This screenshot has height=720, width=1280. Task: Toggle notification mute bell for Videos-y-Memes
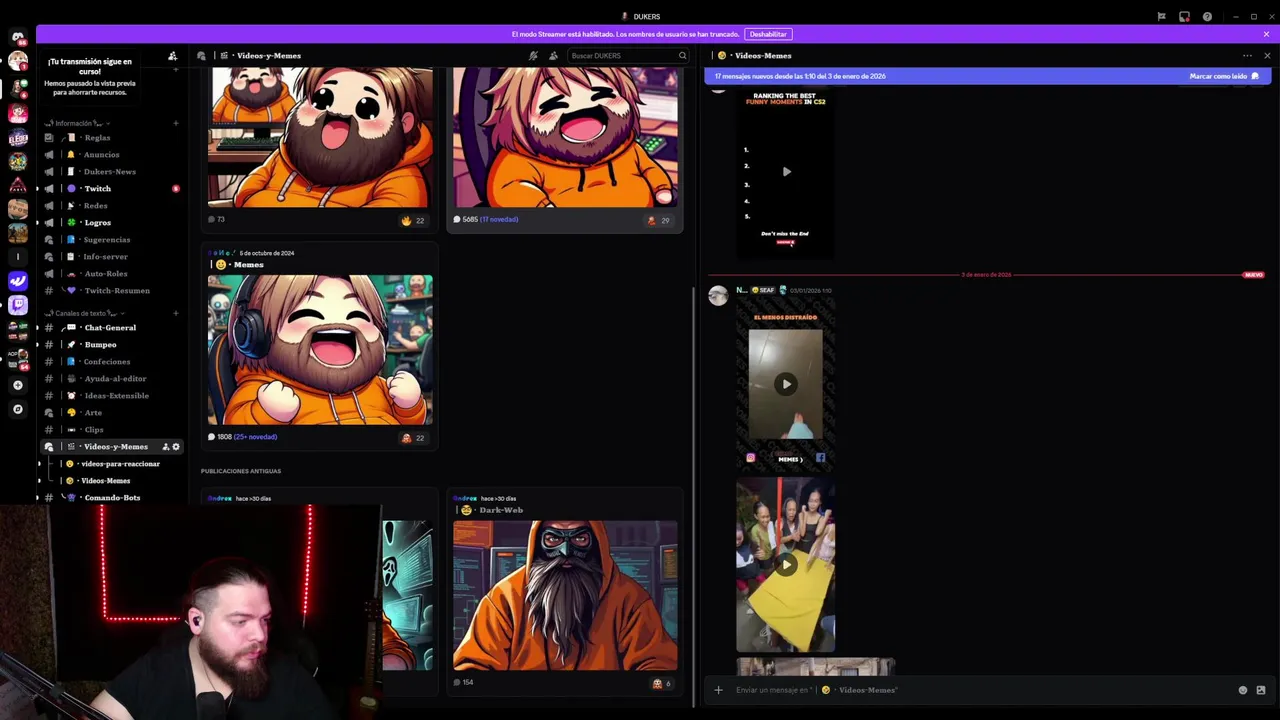coord(533,56)
